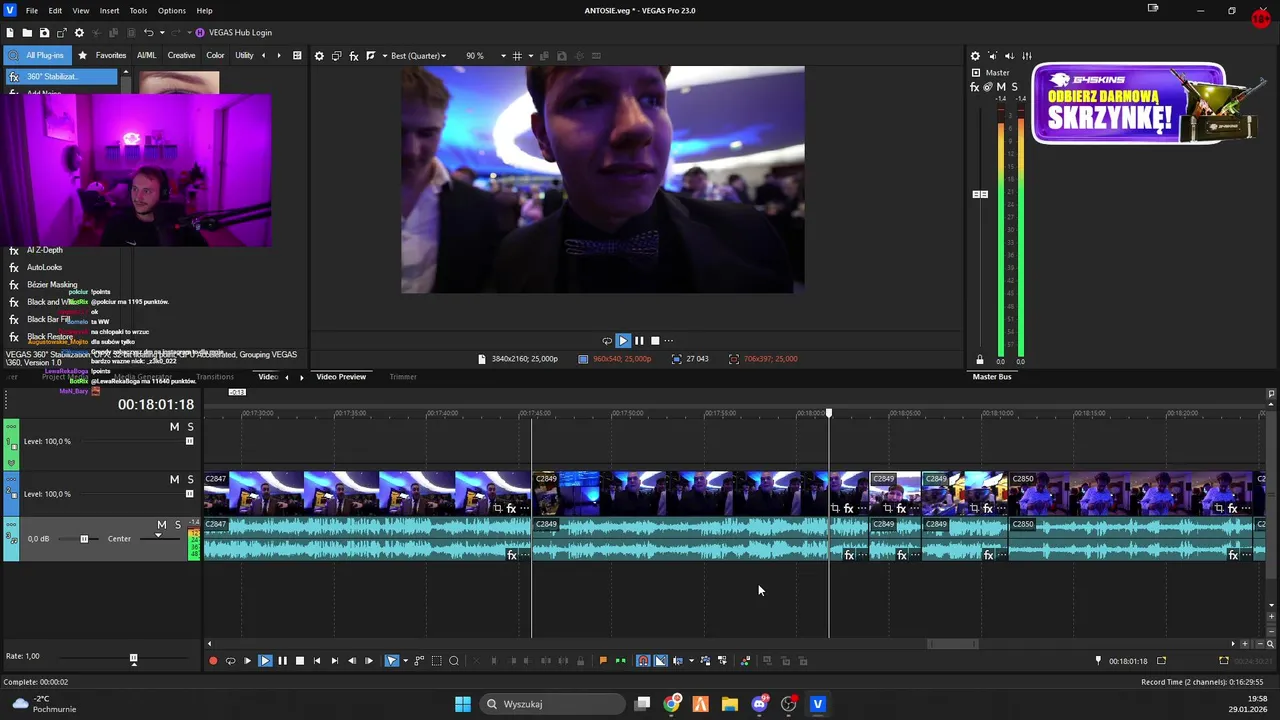Show Favorites plug-ins

(x=103, y=56)
